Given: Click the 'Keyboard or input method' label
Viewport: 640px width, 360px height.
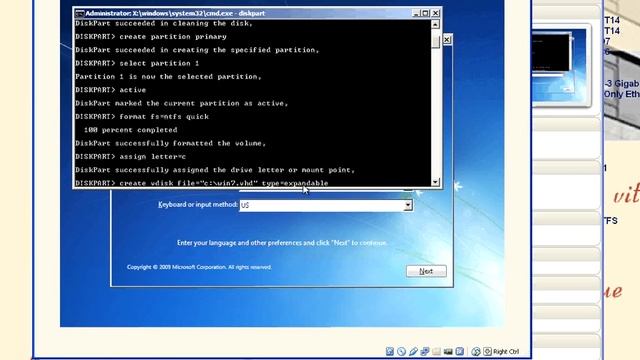Looking at the screenshot, I should tap(198, 204).
